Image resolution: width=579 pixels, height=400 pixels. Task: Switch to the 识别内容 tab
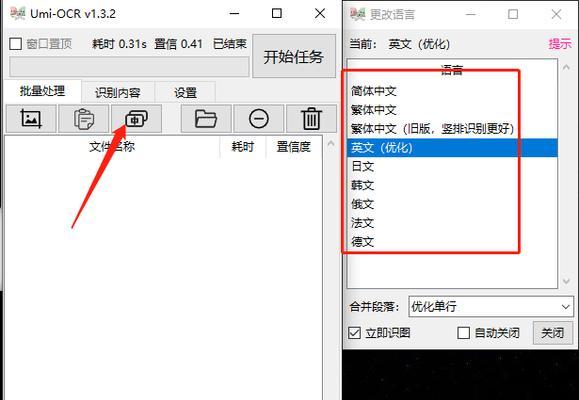pyautogui.click(x=117, y=92)
